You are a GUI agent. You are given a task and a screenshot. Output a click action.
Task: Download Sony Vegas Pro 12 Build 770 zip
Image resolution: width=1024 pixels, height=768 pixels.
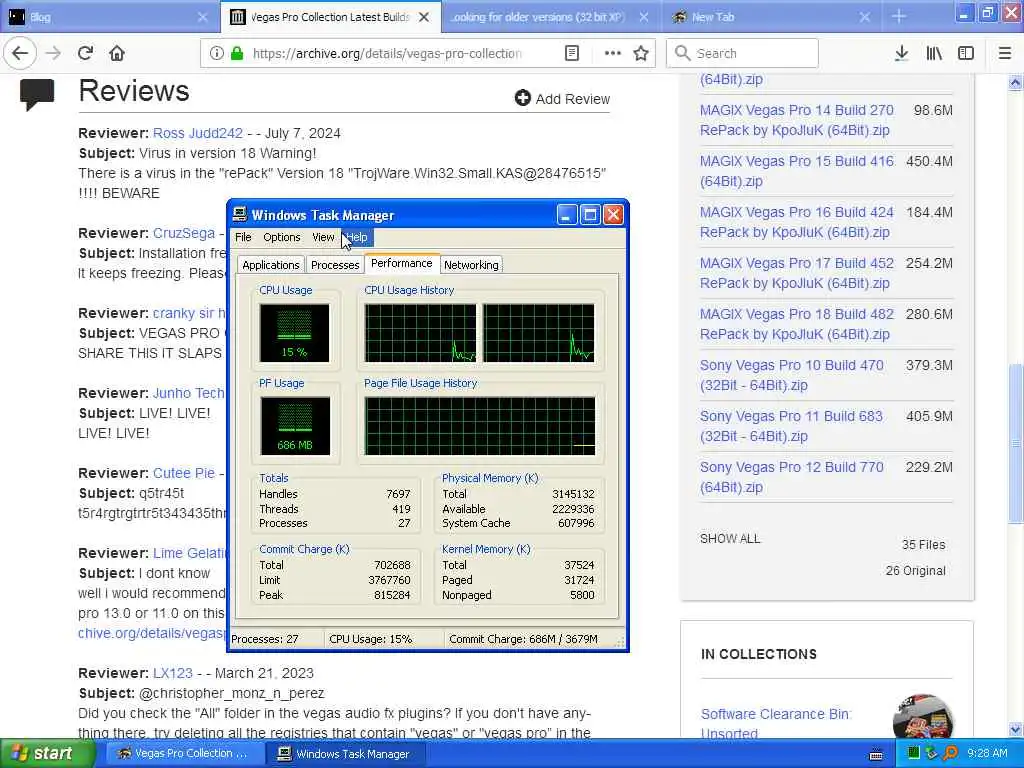pyautogui.click(x=792, y=477)
